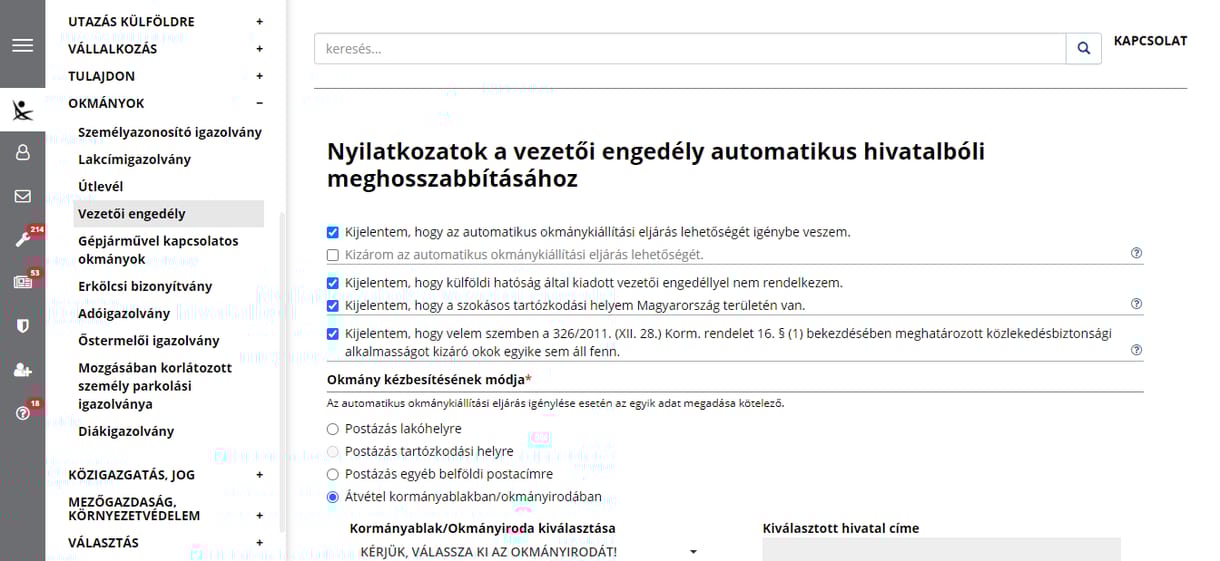Screen dimensions: 1220x561
Task: Expand MEZŐGAZDASÁG, KÖRNYEZETVÉDELEM section
Action: pos(259,516)
